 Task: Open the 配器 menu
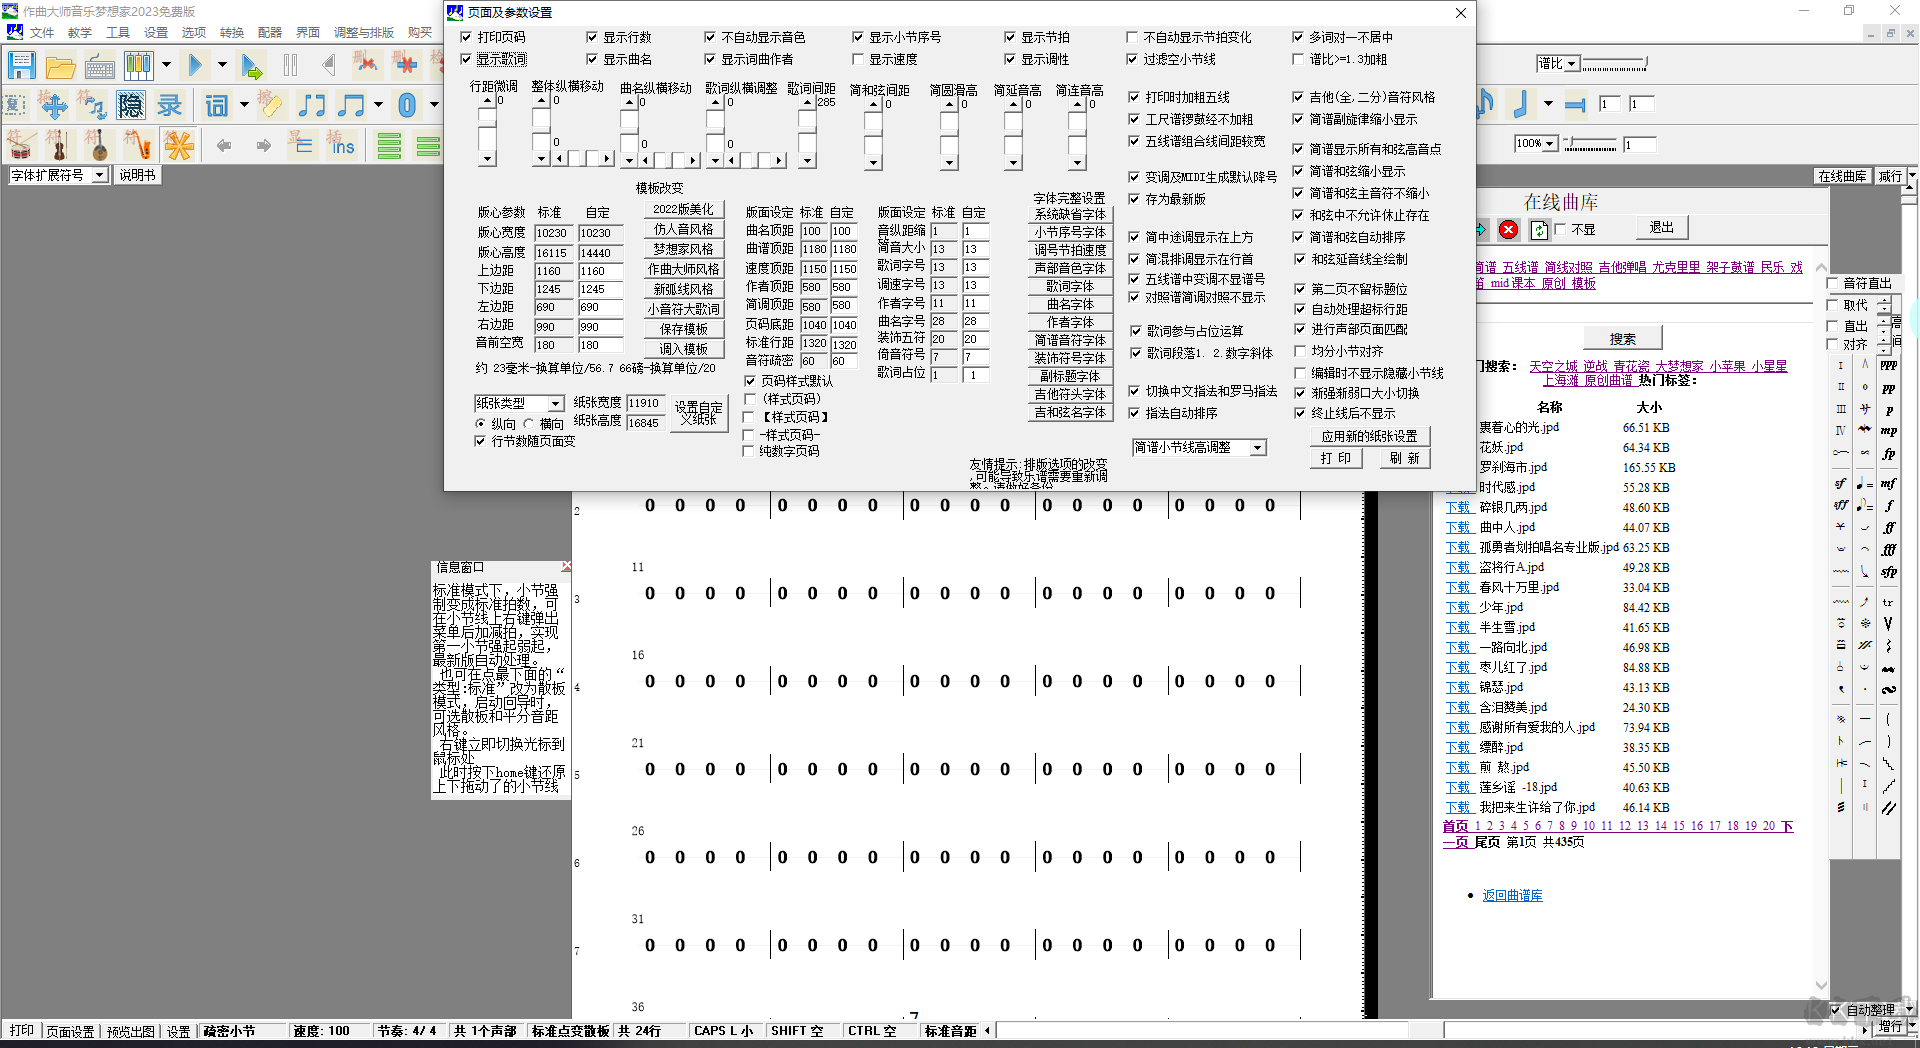[270, 32]
